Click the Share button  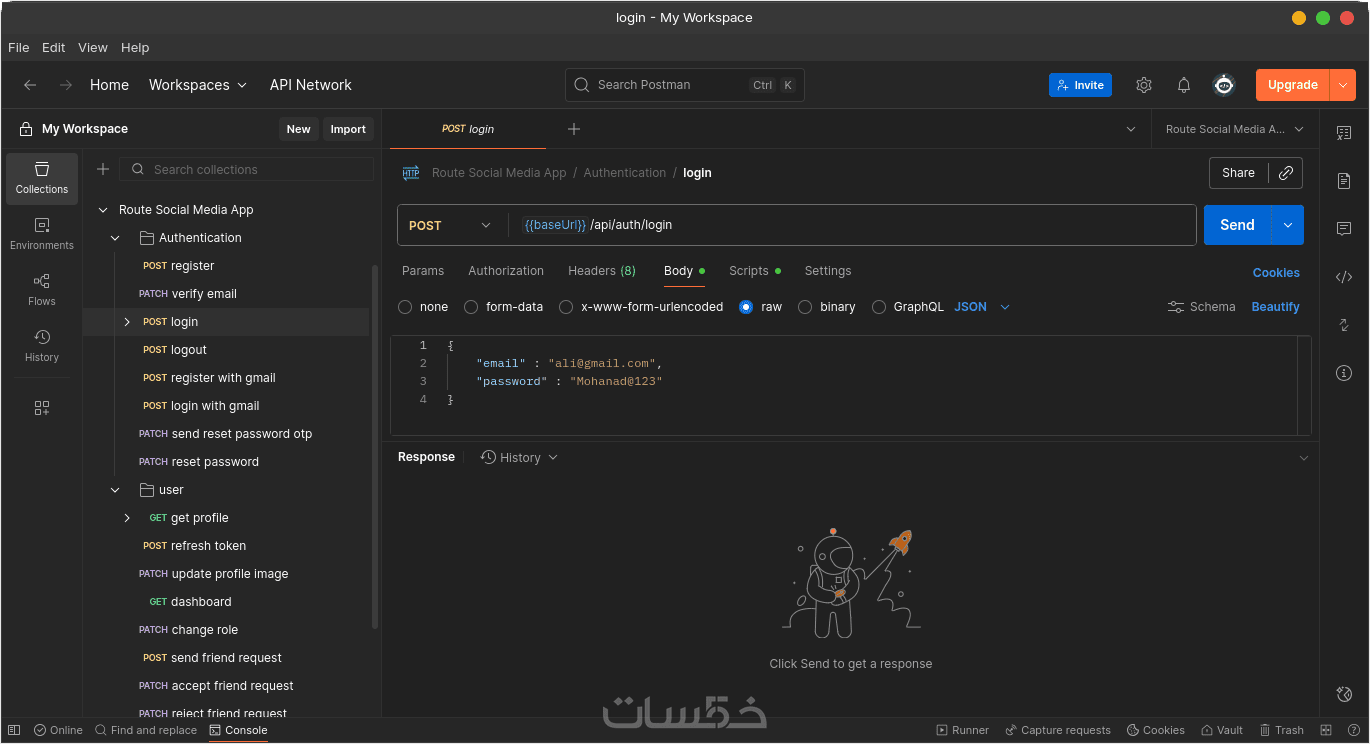point(1238,173)
